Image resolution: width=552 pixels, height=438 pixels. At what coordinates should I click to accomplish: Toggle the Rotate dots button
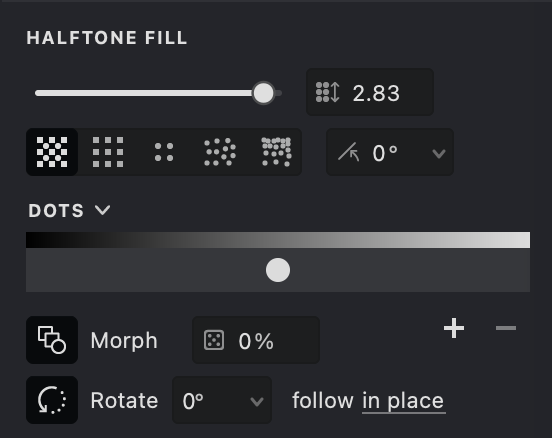tap(52, 400)
